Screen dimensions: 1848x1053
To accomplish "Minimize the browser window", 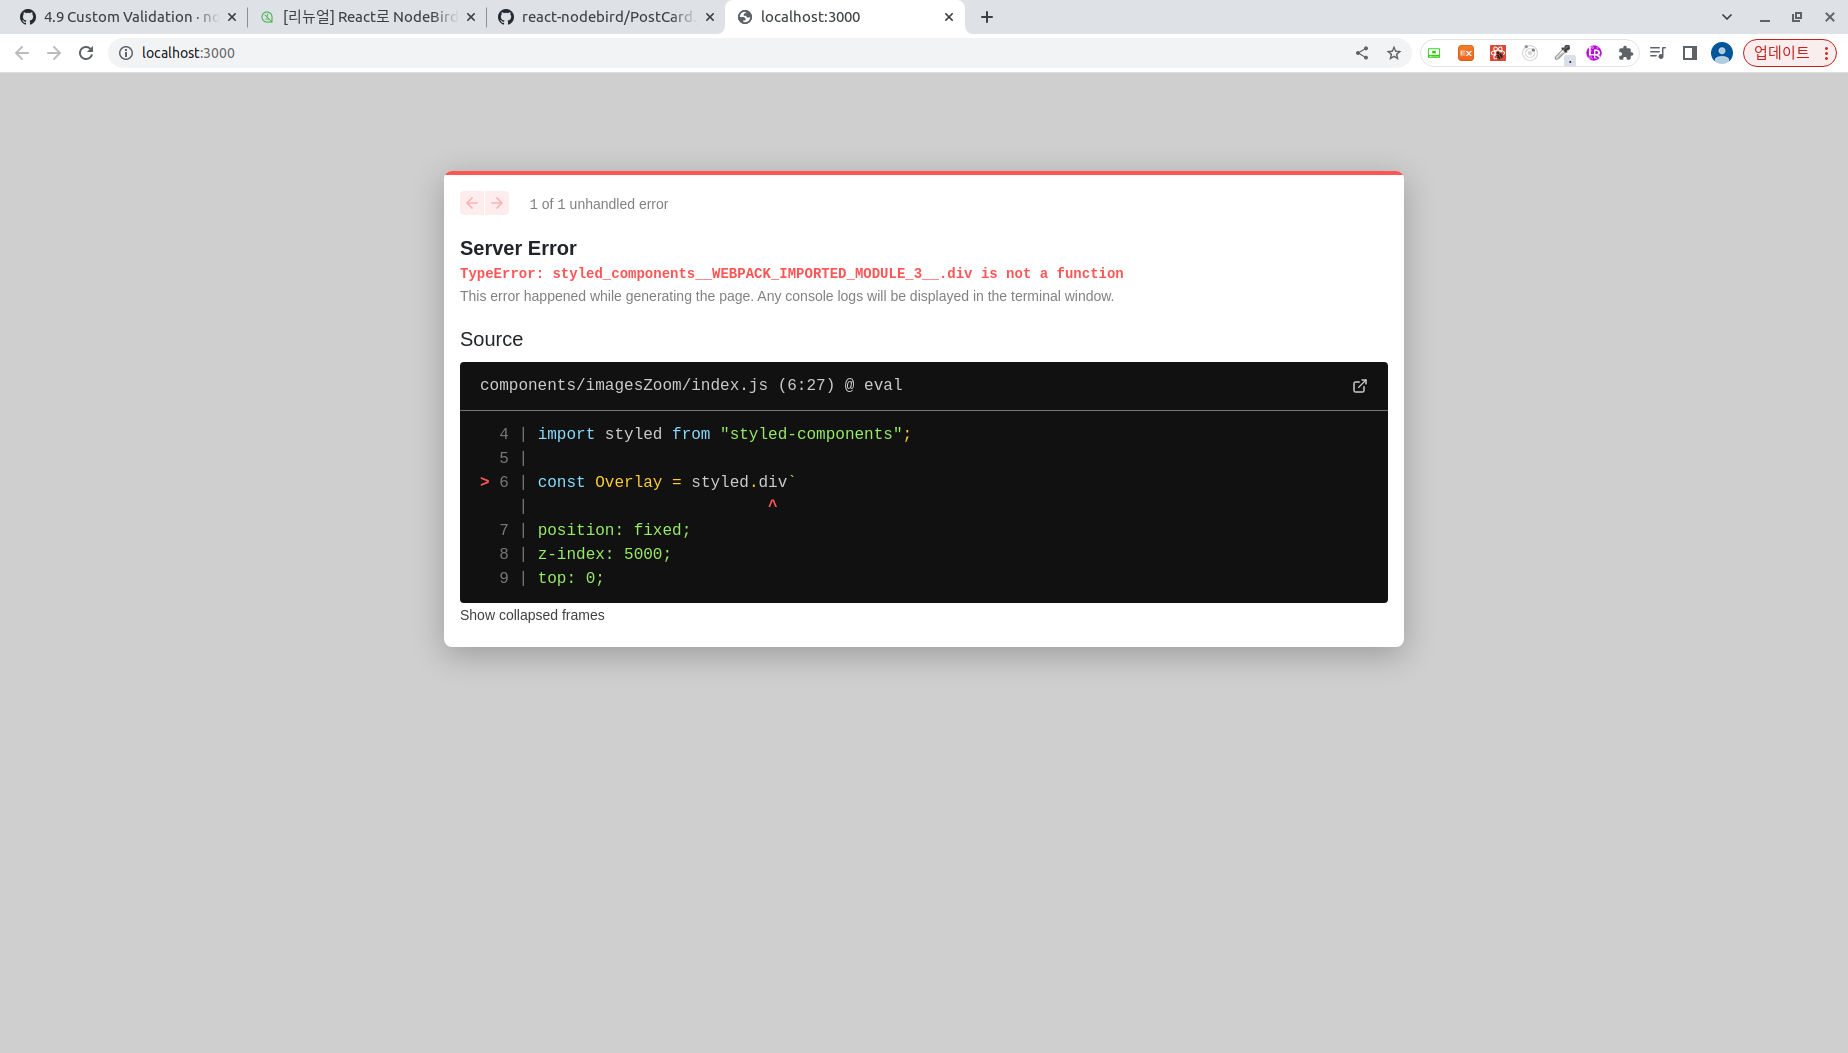I will click(x=1765, y=17).
